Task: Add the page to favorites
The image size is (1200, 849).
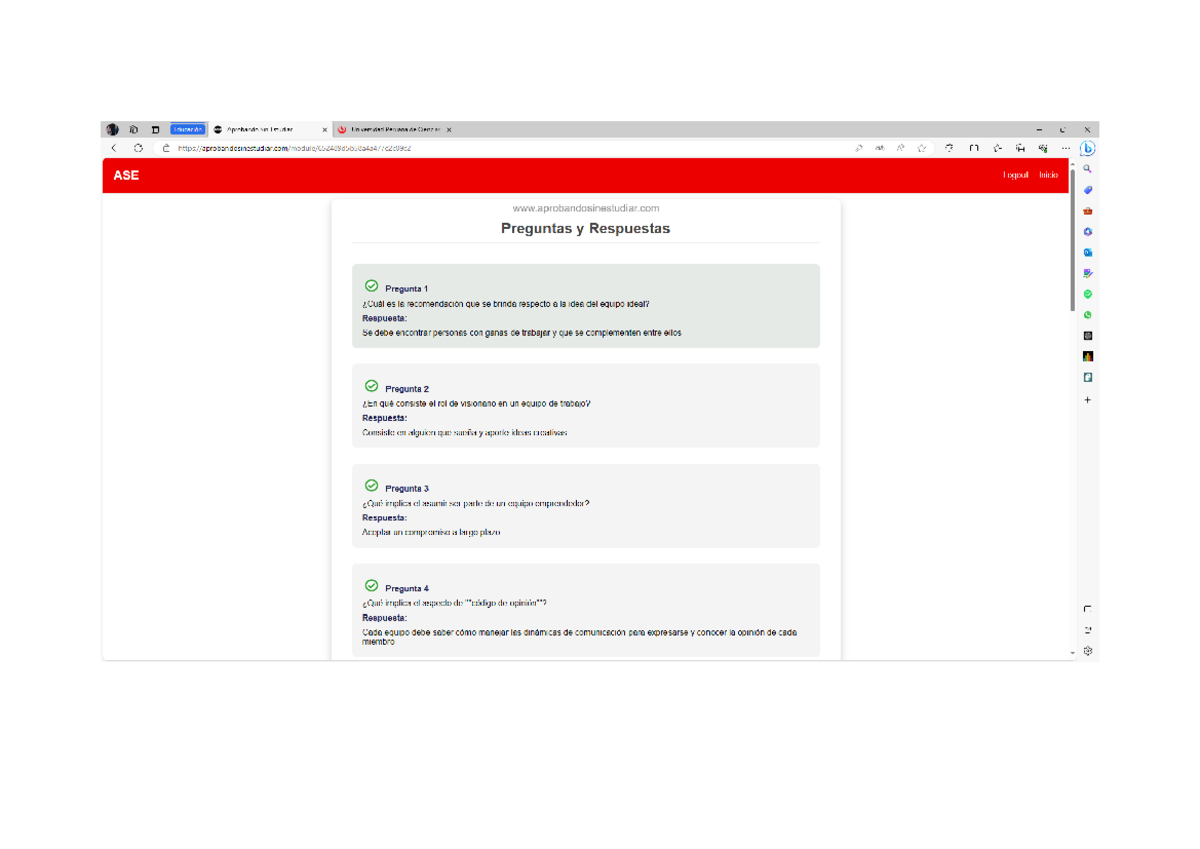Action: [x=920, y=147]
